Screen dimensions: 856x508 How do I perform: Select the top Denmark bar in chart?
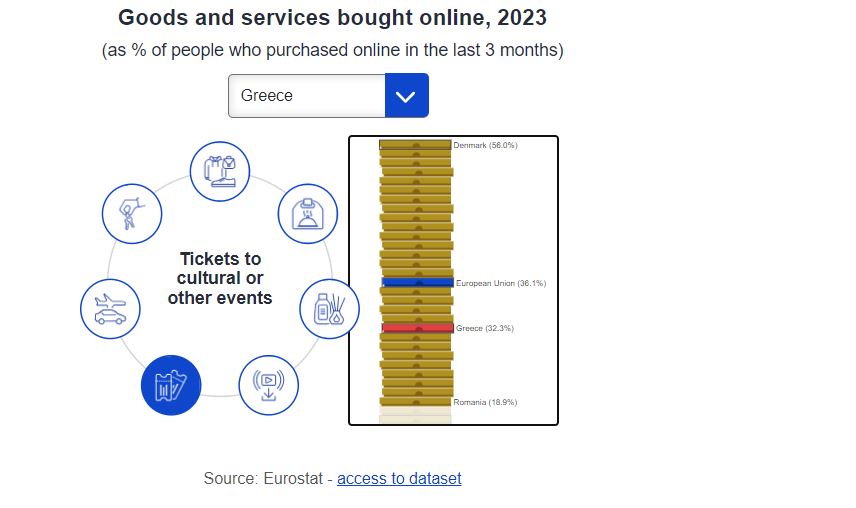(x=415, y=145)
